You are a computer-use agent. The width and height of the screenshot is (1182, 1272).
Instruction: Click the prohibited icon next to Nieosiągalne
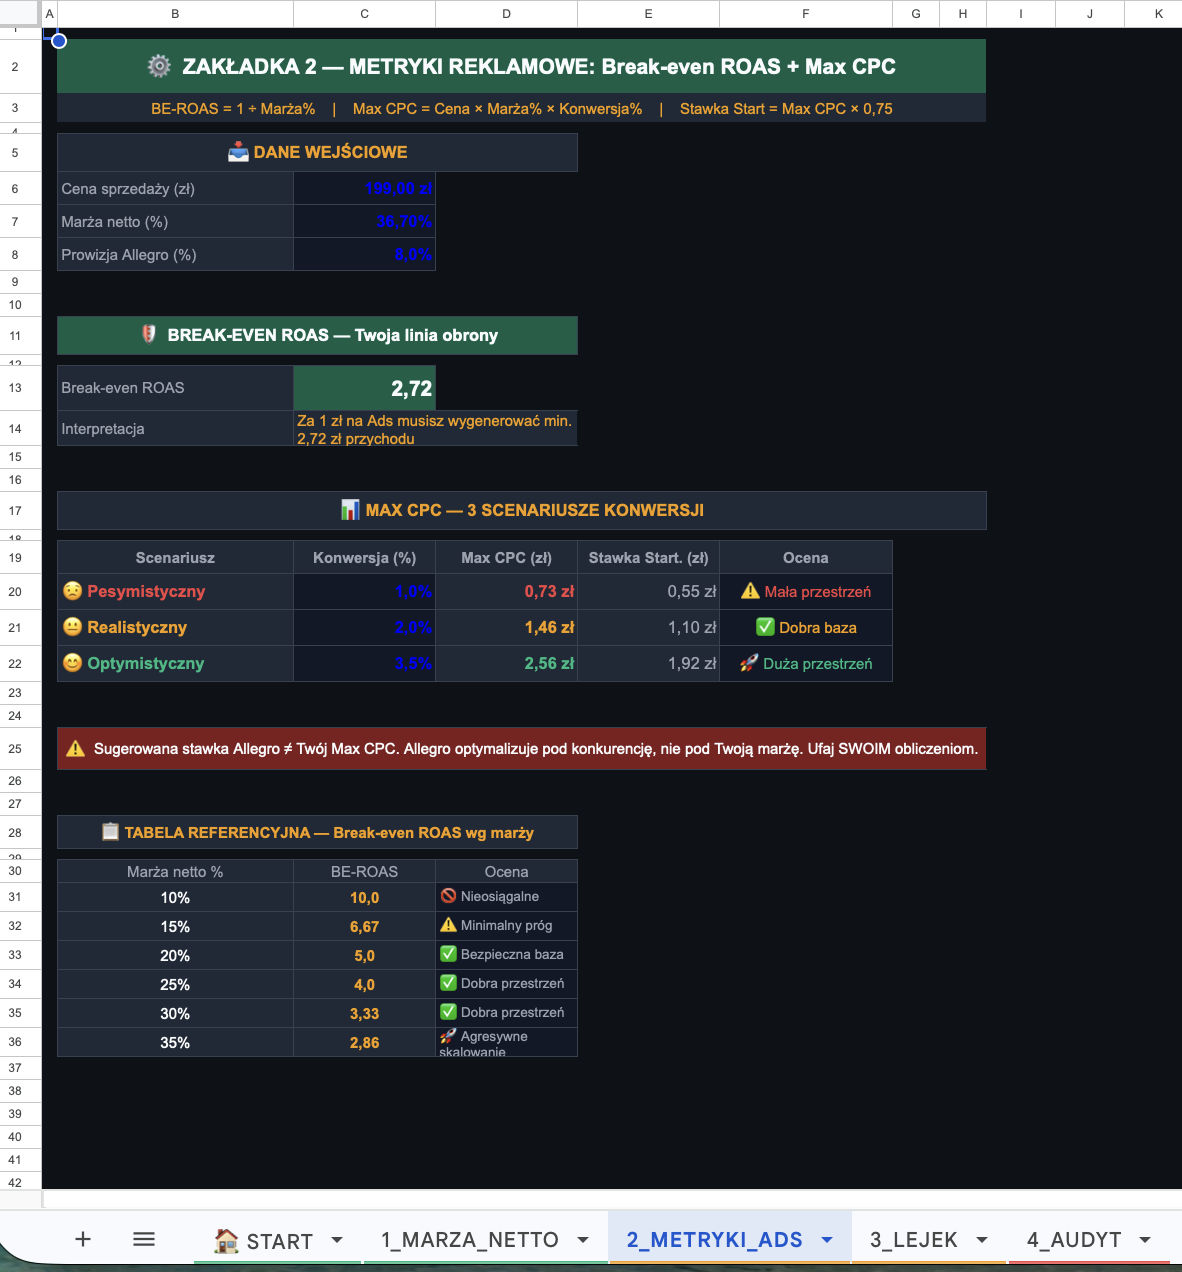pos(448,896)
